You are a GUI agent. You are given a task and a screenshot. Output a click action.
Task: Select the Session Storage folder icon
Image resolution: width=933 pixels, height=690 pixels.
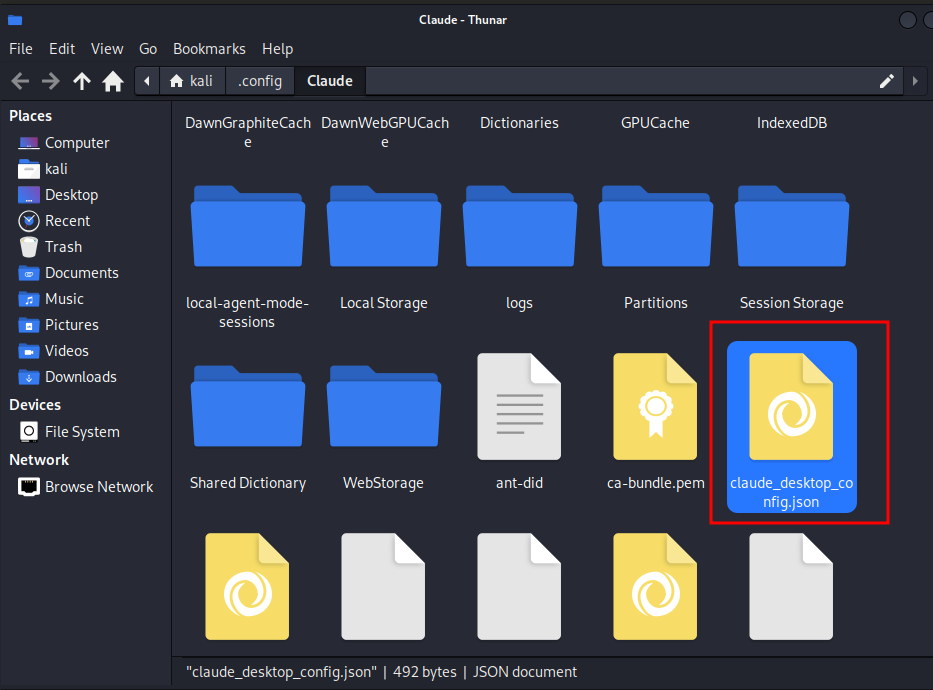(x=791, y=226)
